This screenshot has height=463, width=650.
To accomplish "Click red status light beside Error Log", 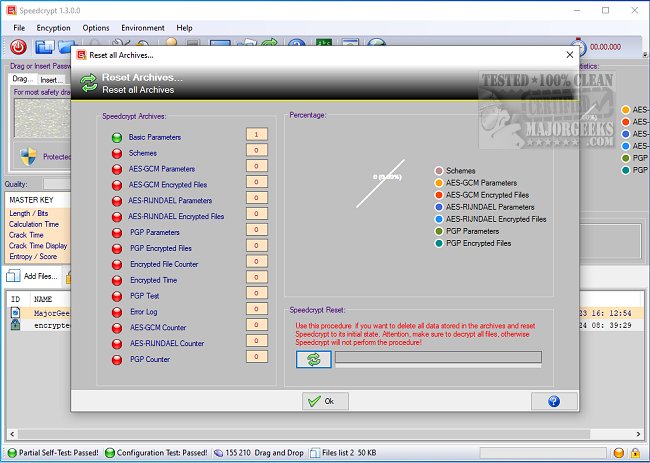I will (x=117, y=312).
